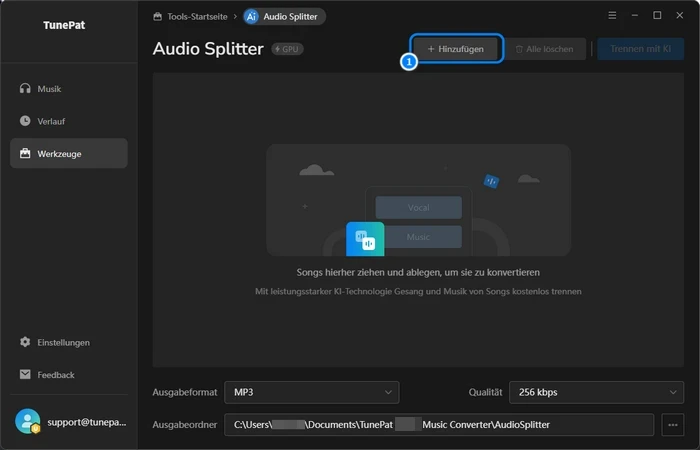Maximize the TunePat window
Viewport: 700px width, 450px height.
coord(657,16)
